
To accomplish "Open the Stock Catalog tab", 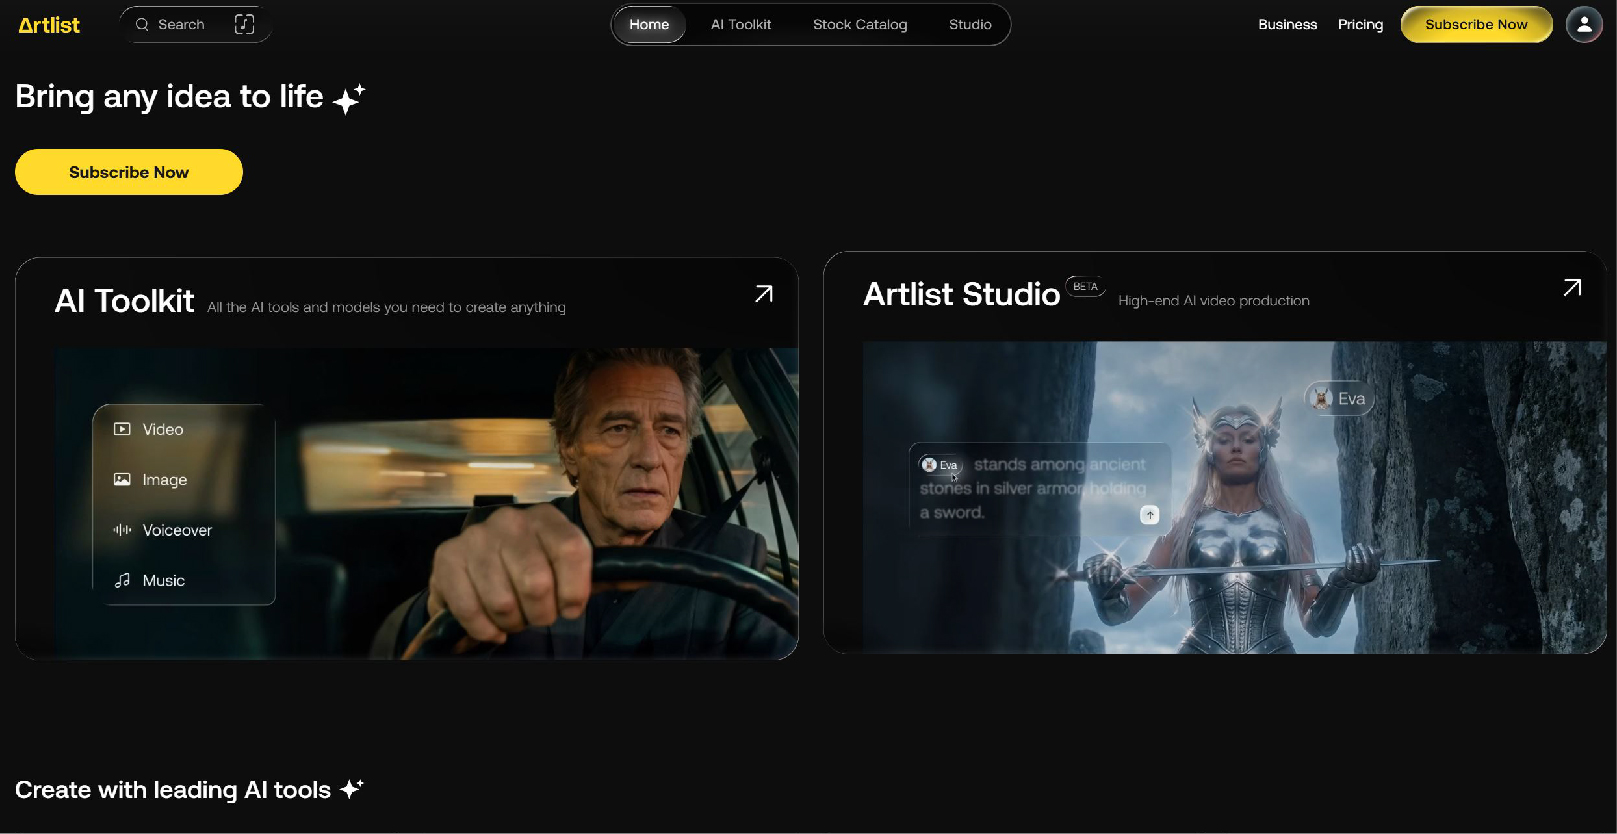I will pos(860,24).
